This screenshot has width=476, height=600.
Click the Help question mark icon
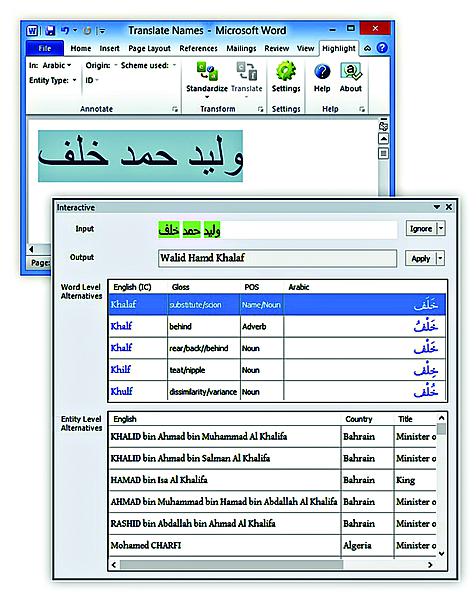tap(322, 72)
